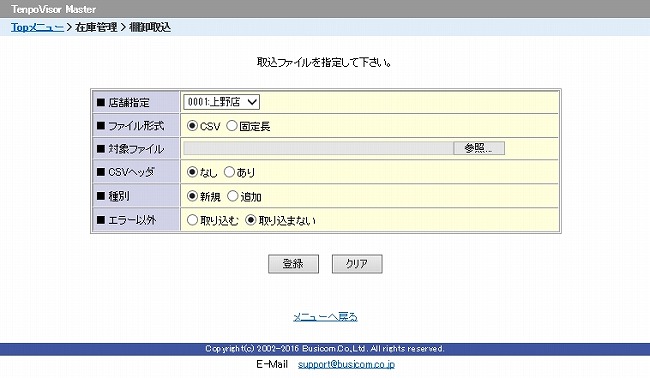
Task: Click the 取込ファイルを指定して下さい instruction text
Action: (325, 63)
